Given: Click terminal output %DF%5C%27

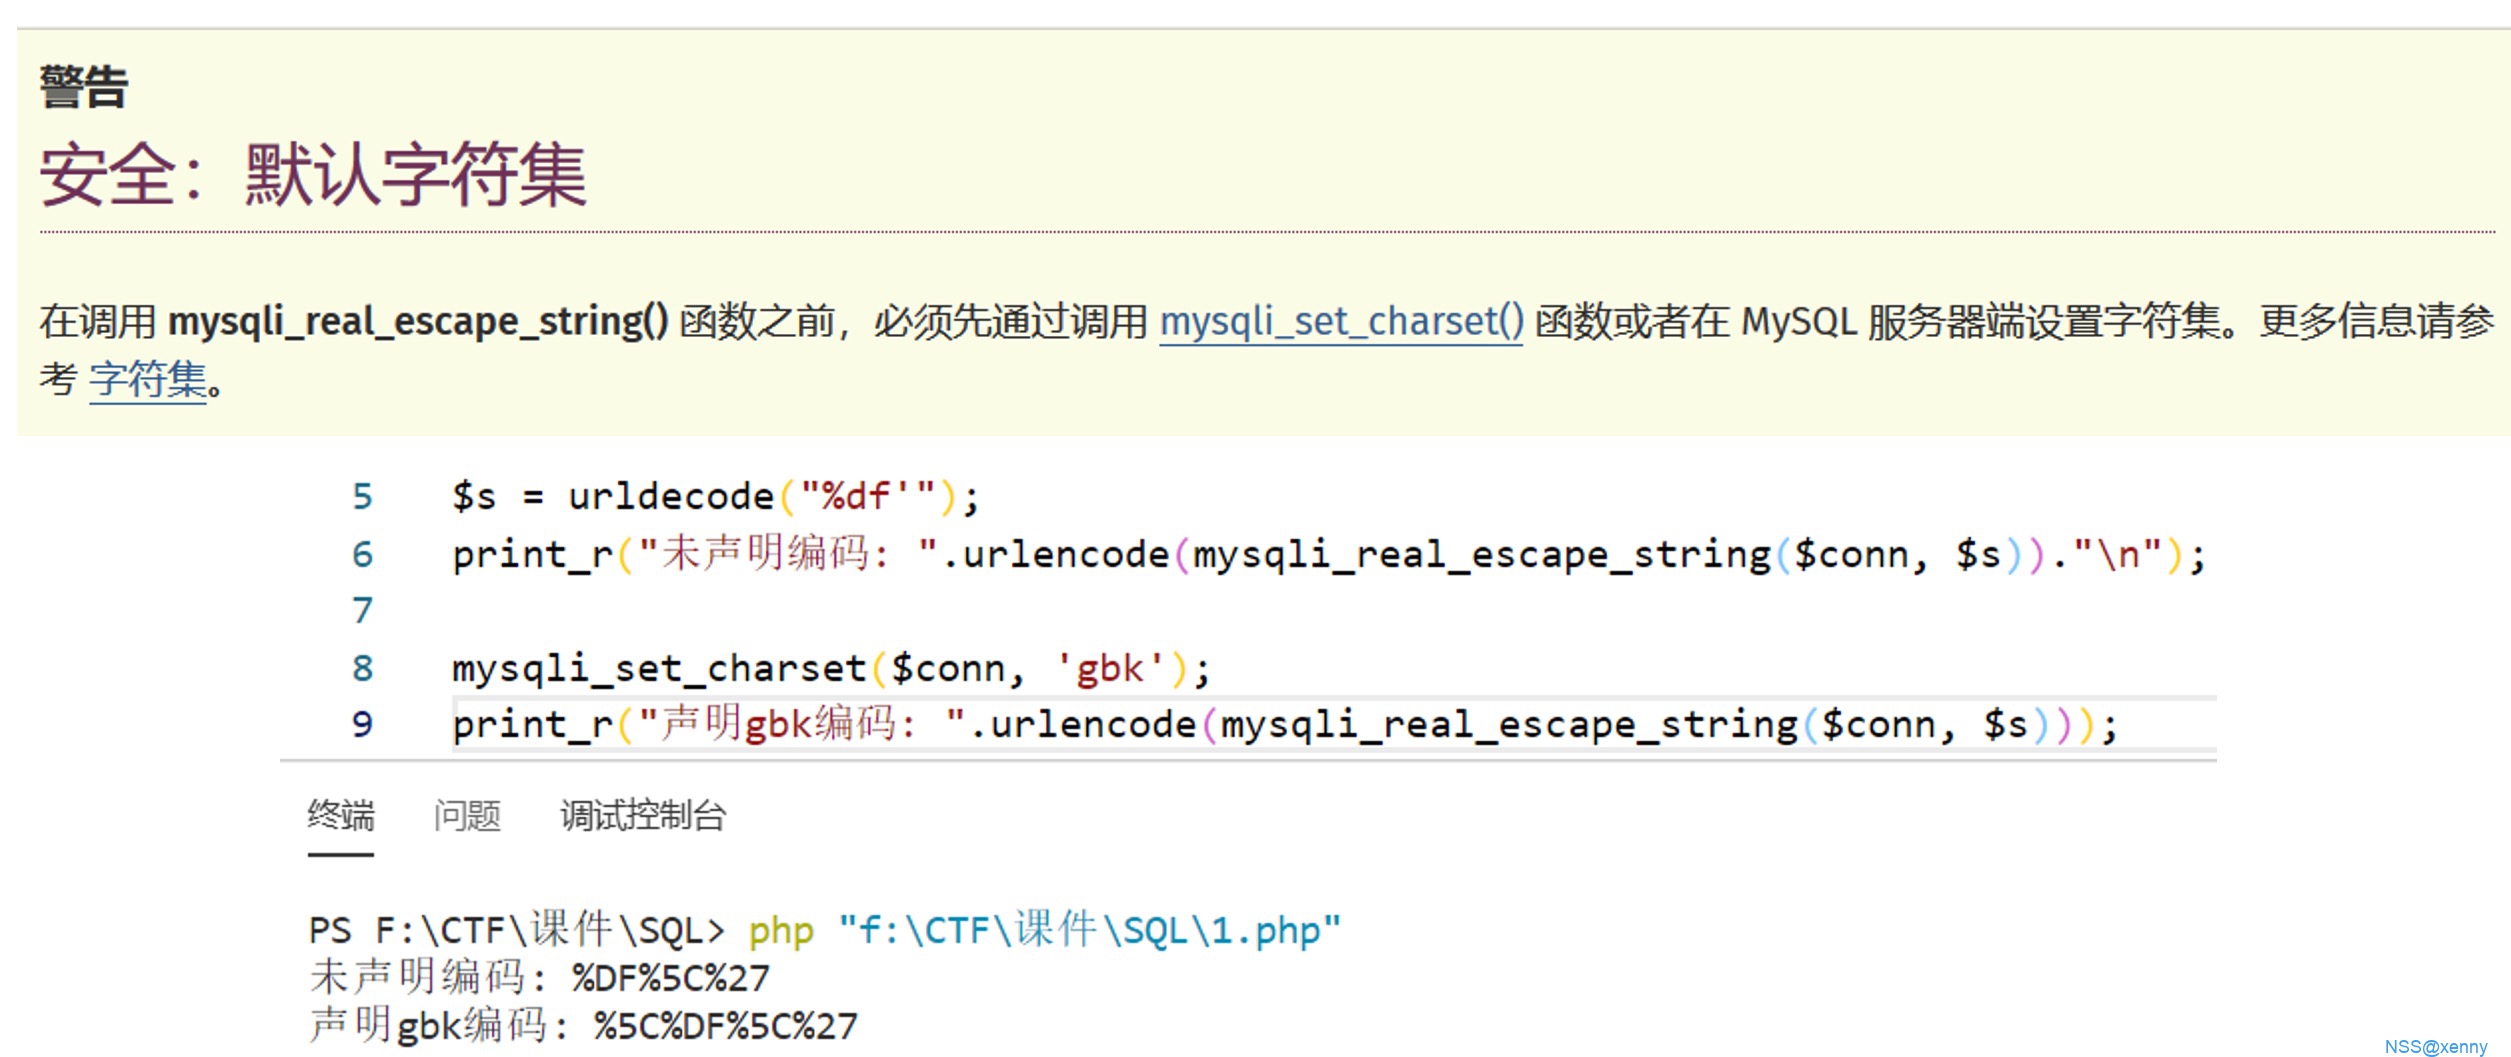Looking at the screenshot, I should point(670,978).
